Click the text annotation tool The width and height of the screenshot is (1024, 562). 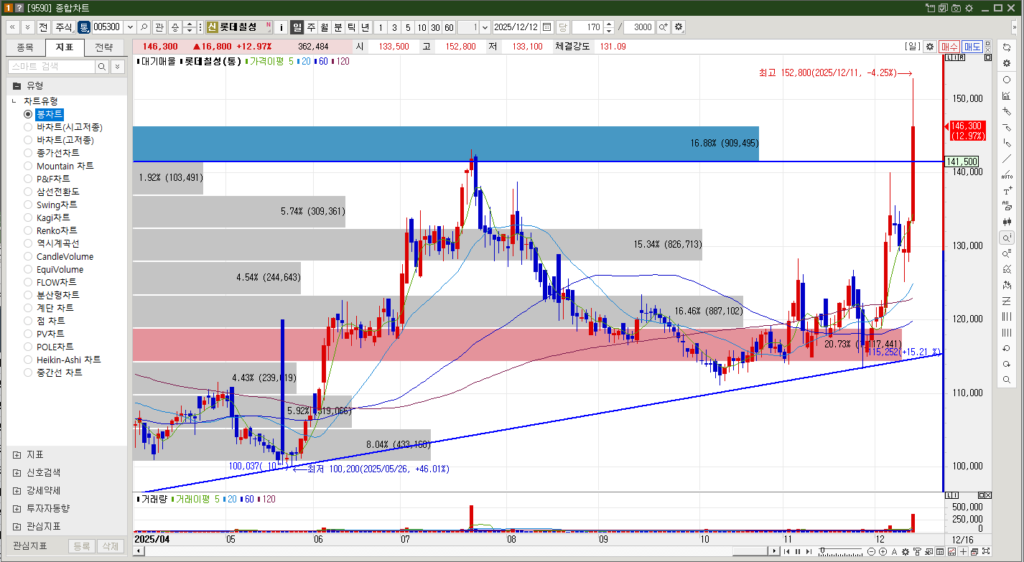1006,190
